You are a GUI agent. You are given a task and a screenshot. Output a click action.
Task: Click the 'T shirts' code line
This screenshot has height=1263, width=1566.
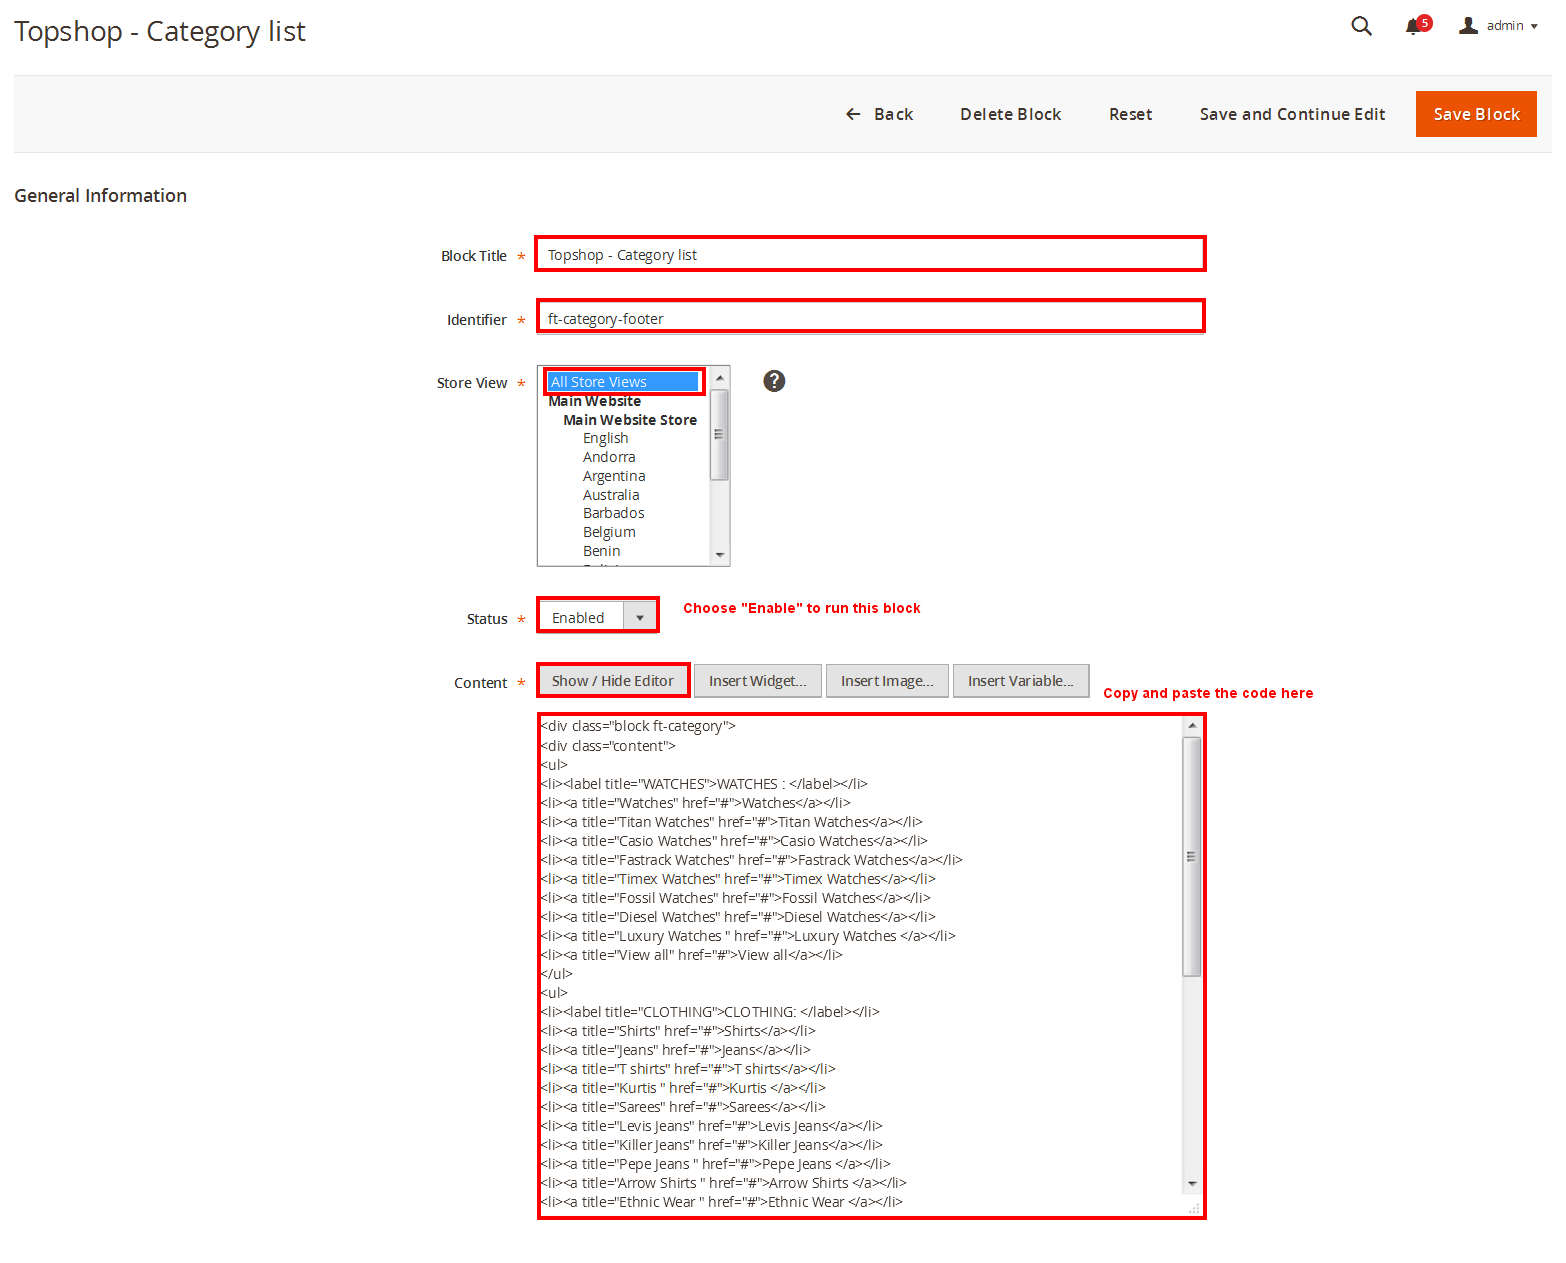[688, 1069]
